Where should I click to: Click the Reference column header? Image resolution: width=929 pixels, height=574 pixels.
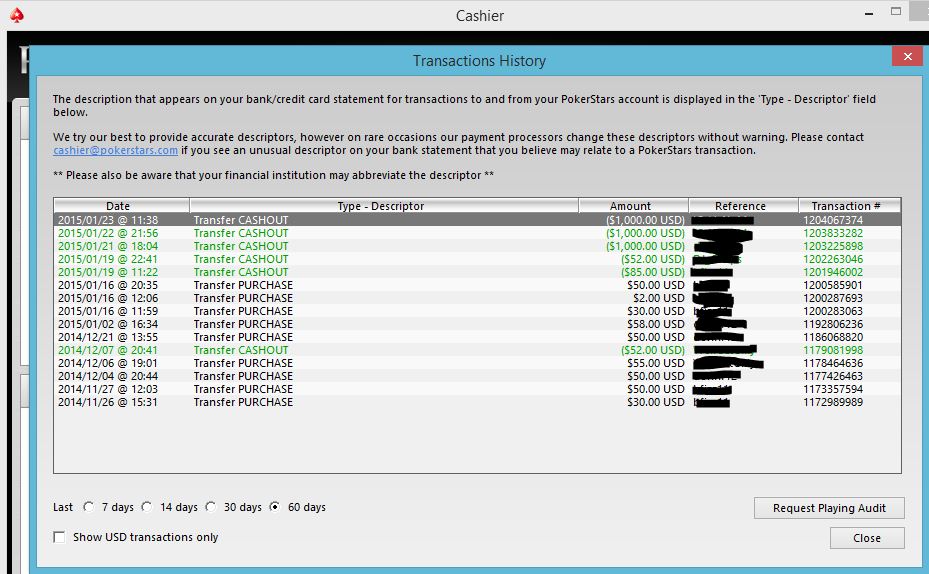pos(740,206)
